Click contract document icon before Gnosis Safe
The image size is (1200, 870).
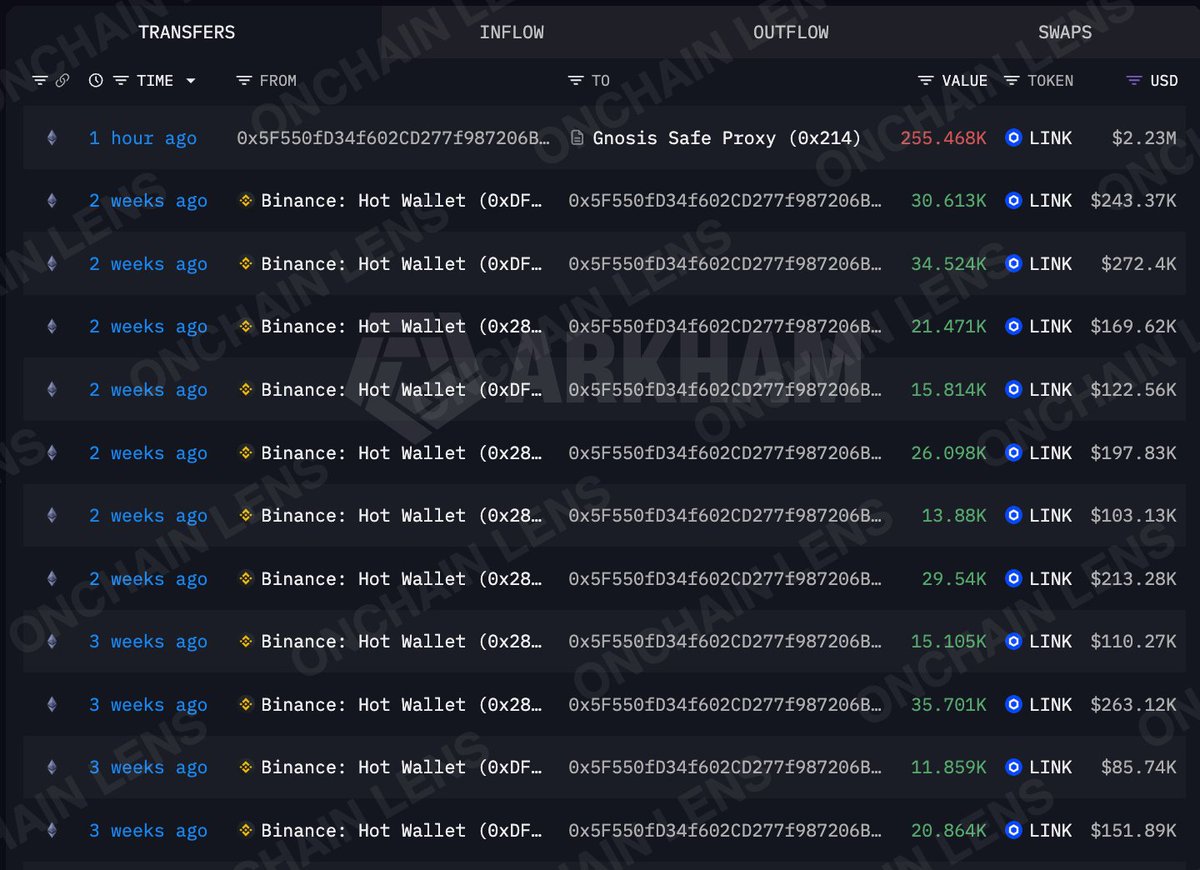577,138
